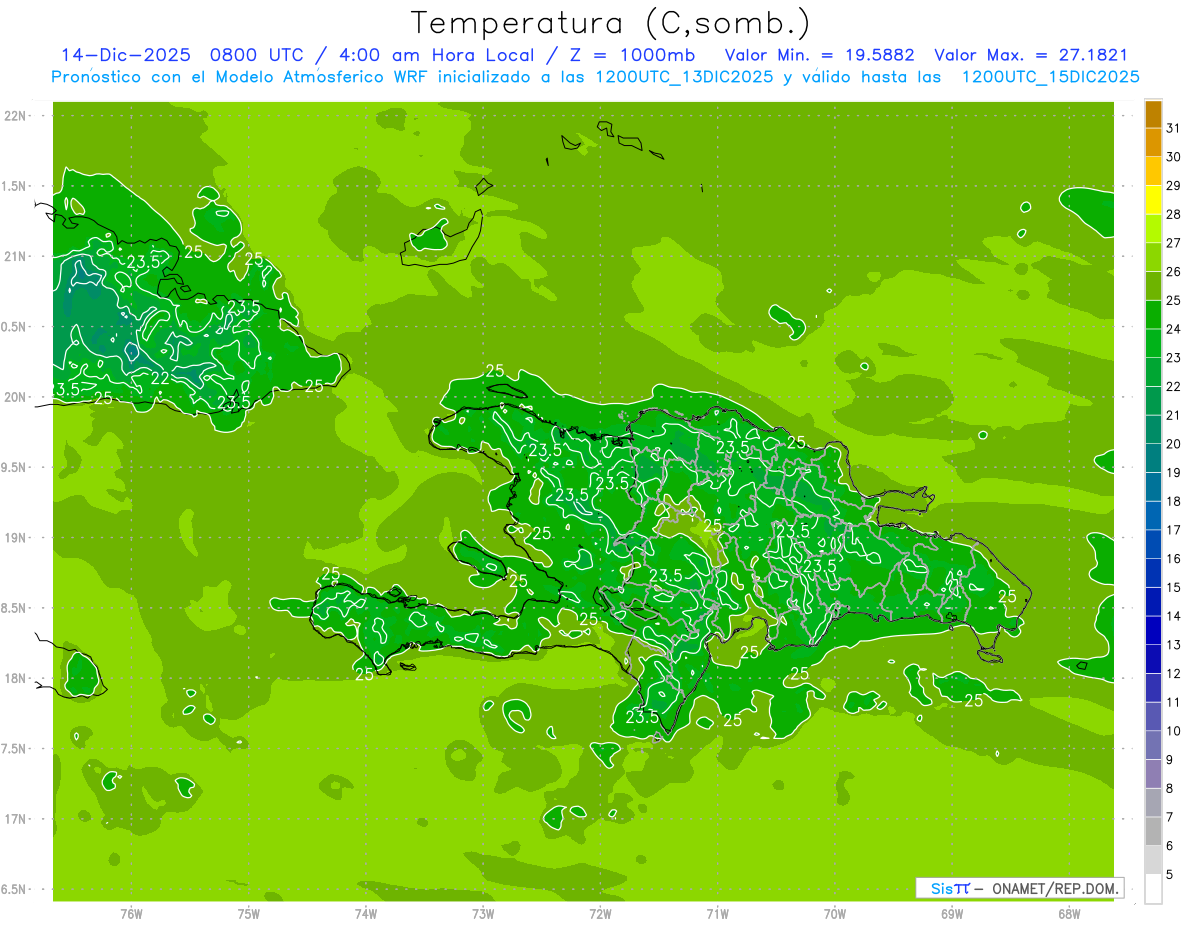1200x927 pixels.
Task: Click the 'Valor Min. = 19.5882' readout
Action: (820, 55)
